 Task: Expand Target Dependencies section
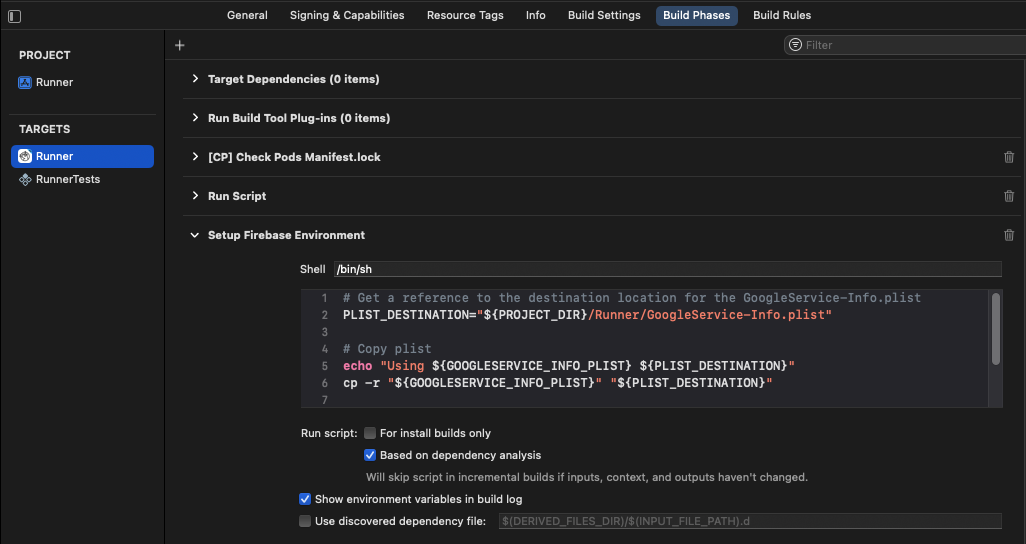196,79
